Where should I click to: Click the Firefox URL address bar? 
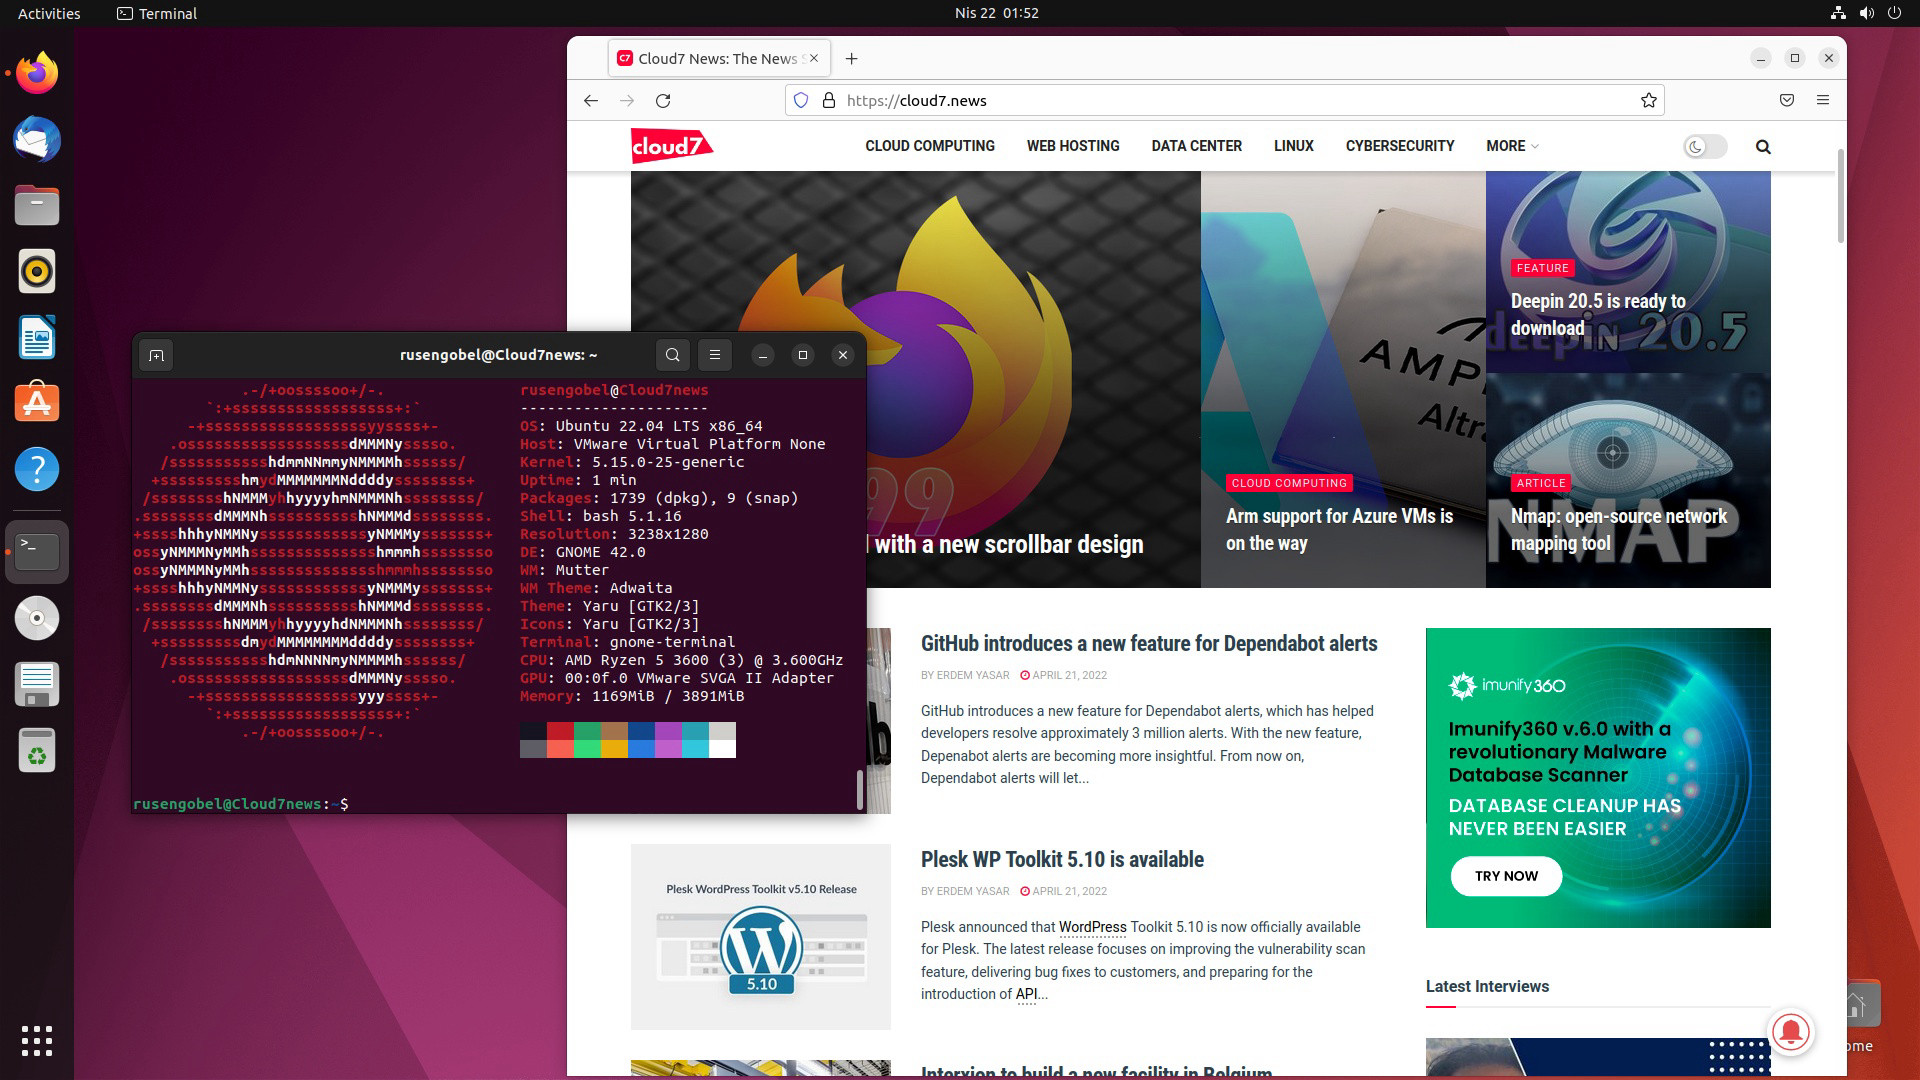(1225, 100)
